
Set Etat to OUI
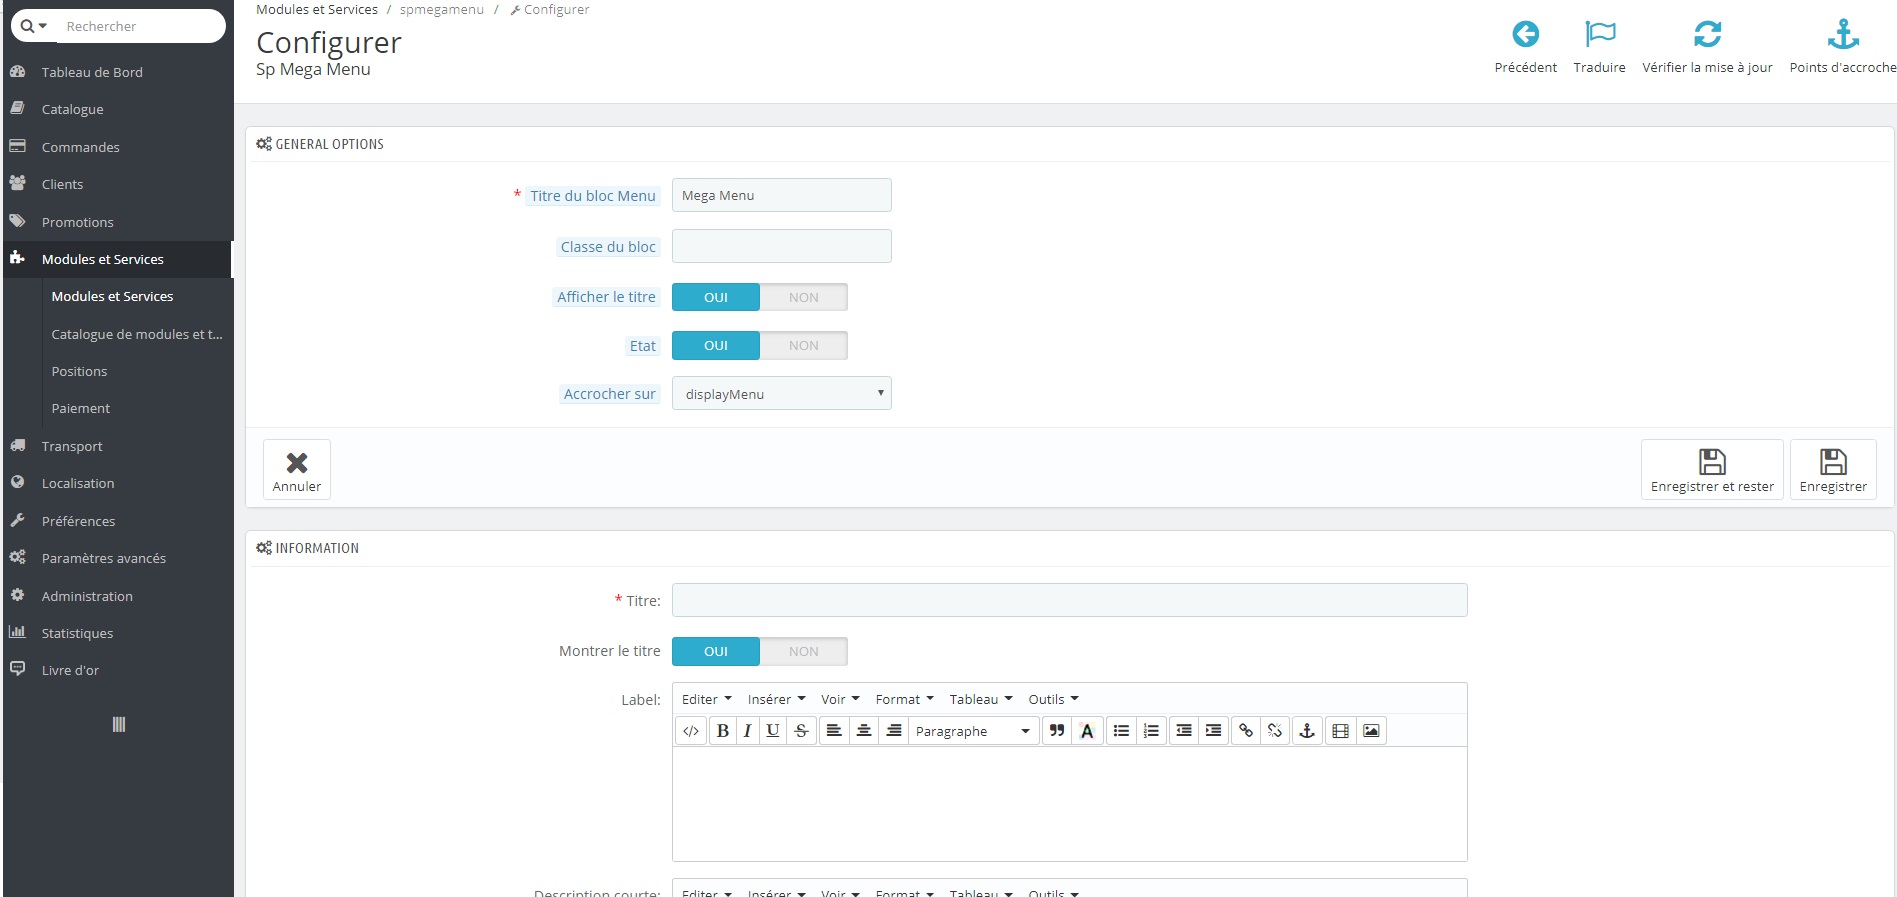[716, 345]
